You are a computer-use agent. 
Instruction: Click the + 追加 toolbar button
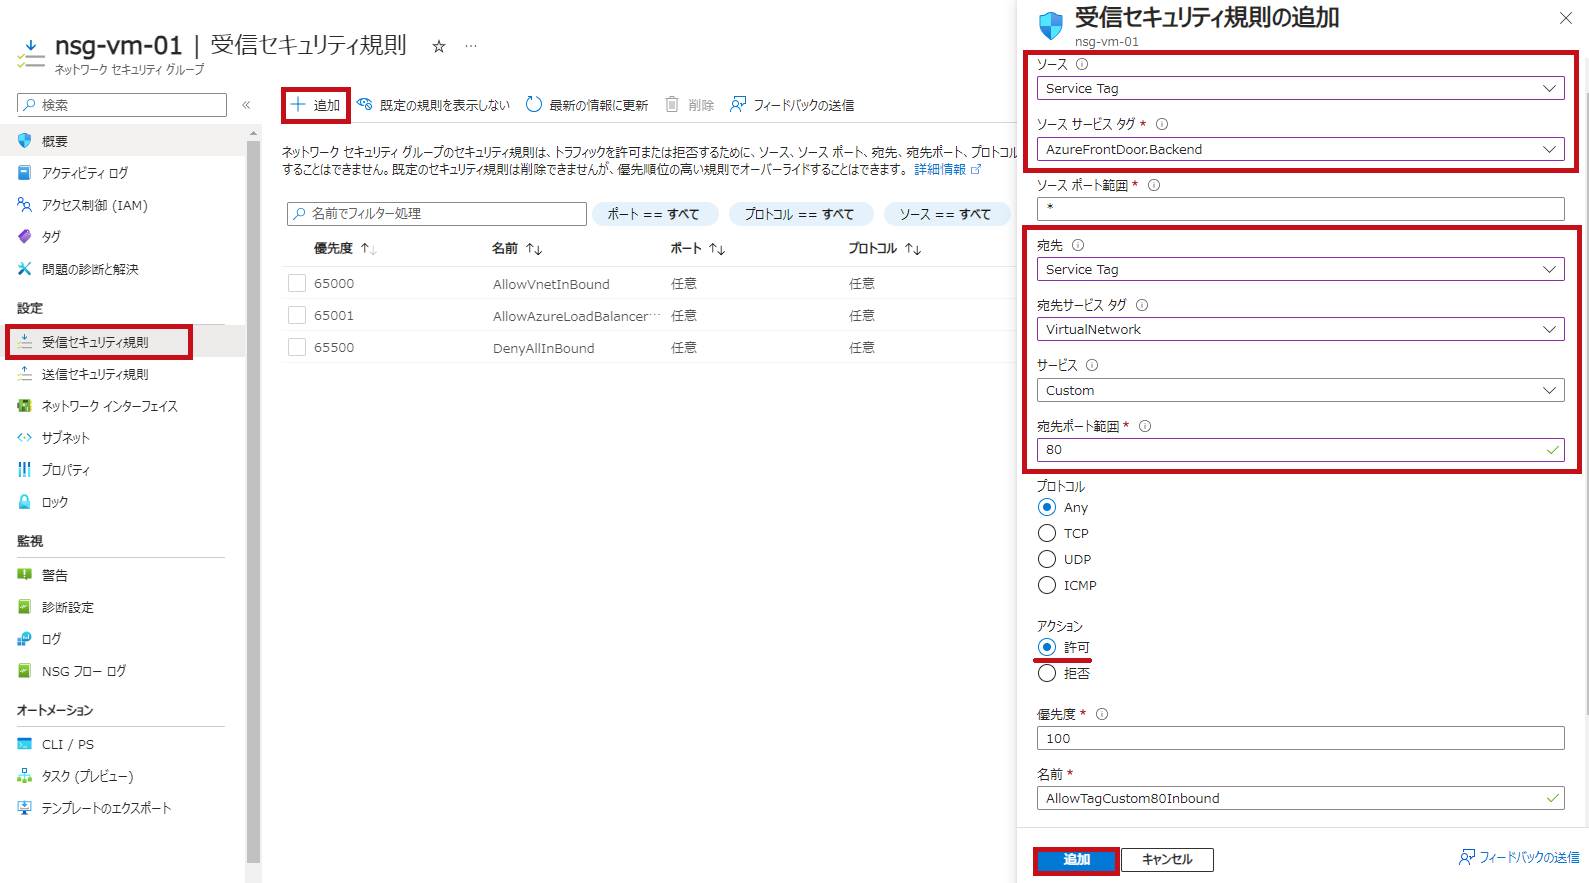pyautogui.click(x=315, y=105)
